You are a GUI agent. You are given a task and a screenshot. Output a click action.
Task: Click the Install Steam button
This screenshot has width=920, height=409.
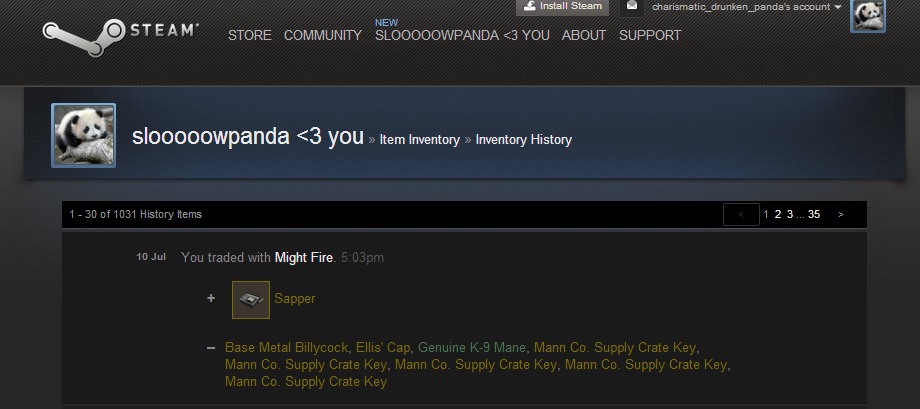click(562, 6)
